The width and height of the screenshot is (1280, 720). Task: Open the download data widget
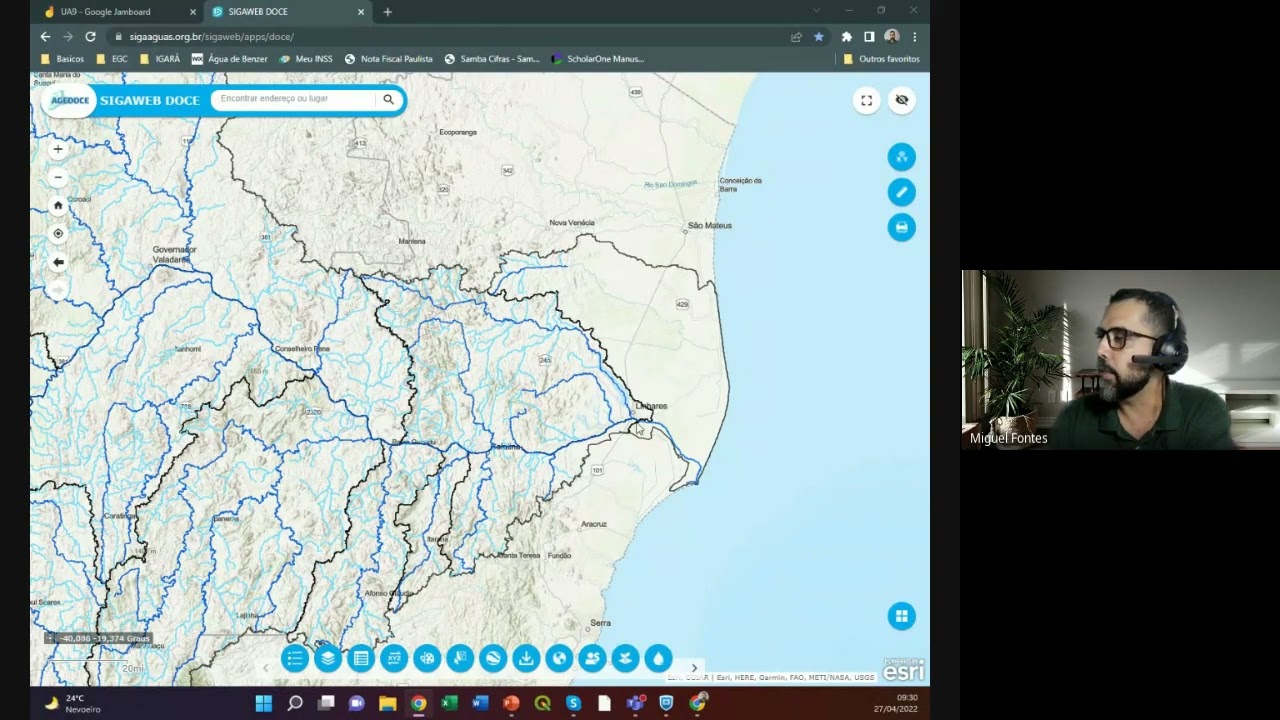click(526, 658)
